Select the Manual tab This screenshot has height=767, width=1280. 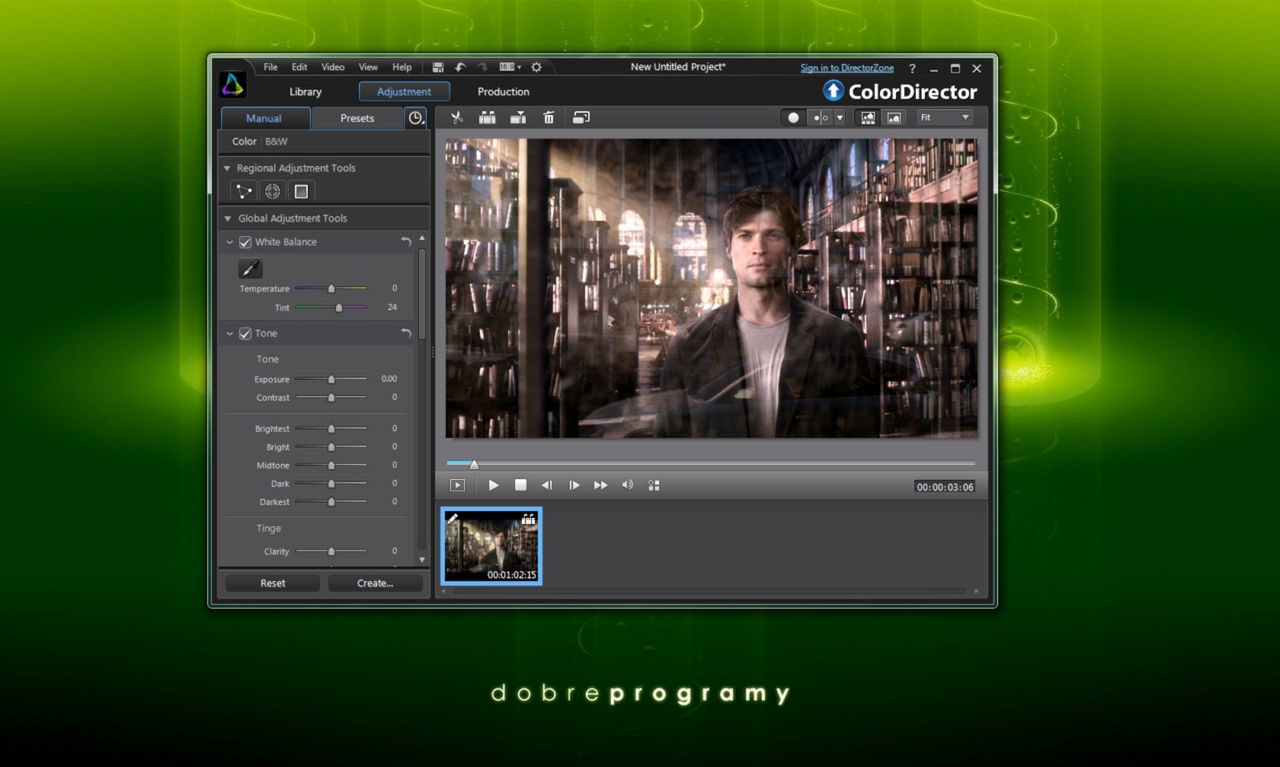(264, 118)
